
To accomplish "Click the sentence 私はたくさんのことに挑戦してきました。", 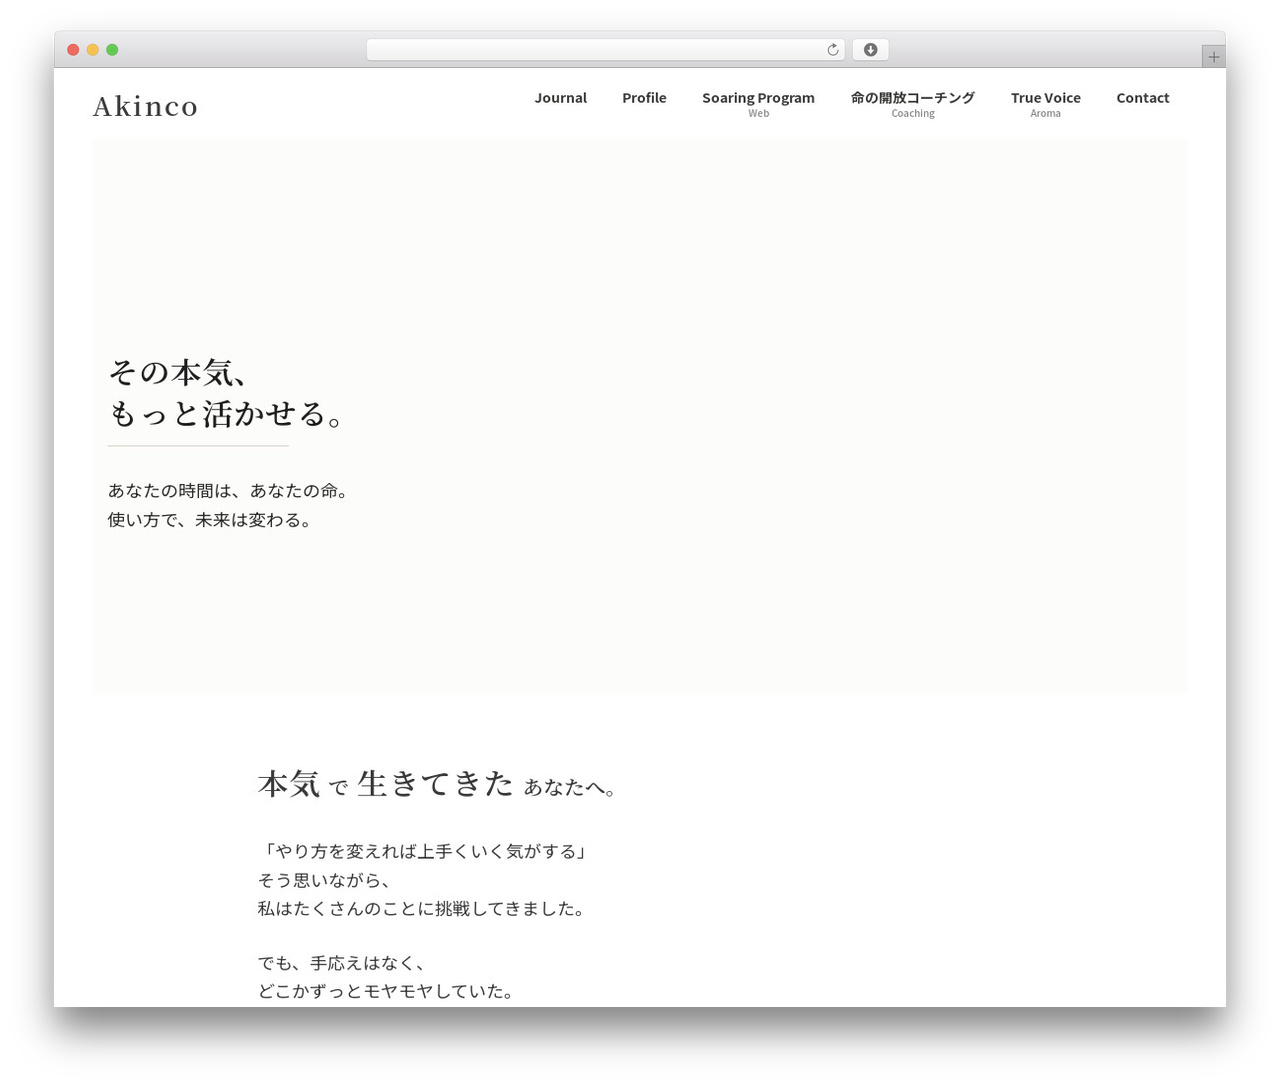I will coord(422,909).
